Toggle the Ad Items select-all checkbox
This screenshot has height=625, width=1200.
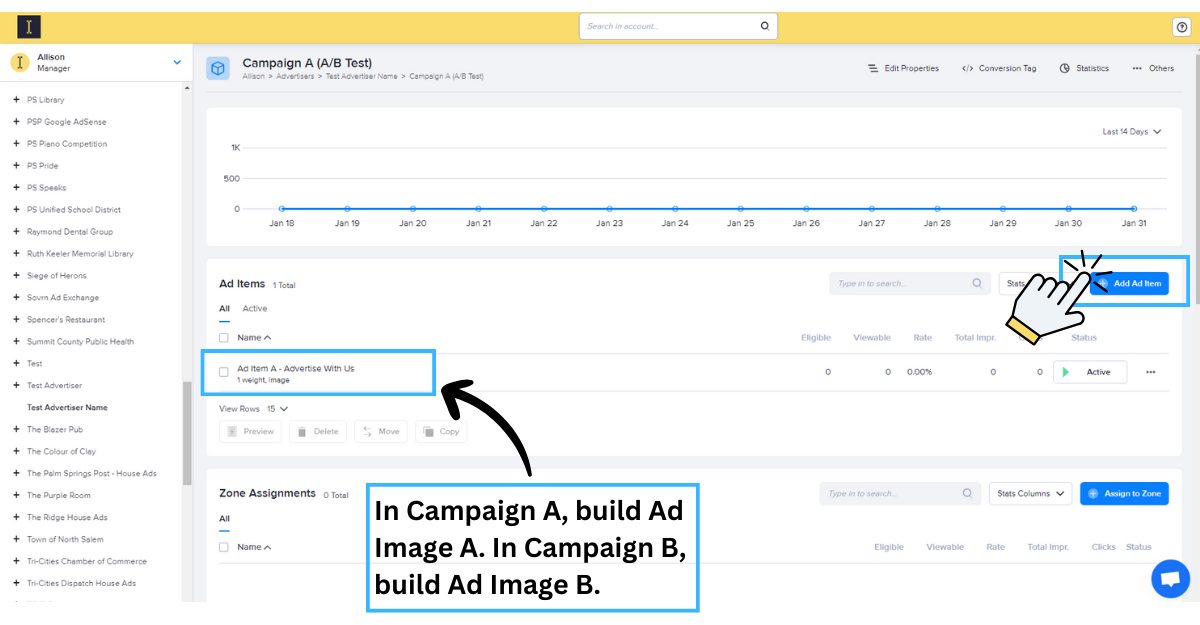coord(224,338)
